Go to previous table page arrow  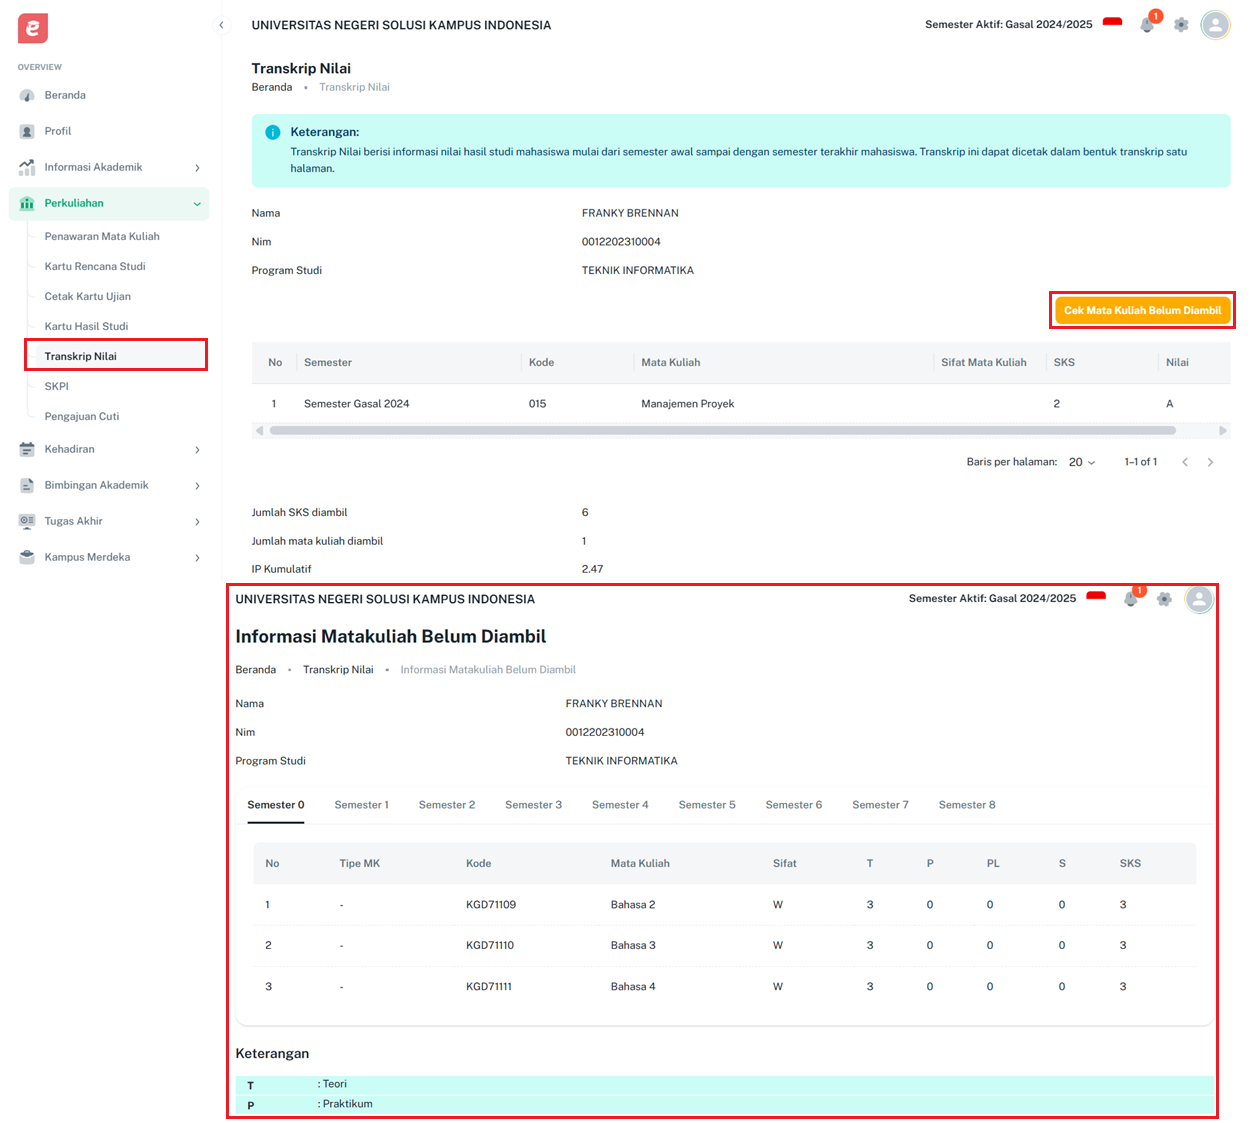pos(1185,462)
